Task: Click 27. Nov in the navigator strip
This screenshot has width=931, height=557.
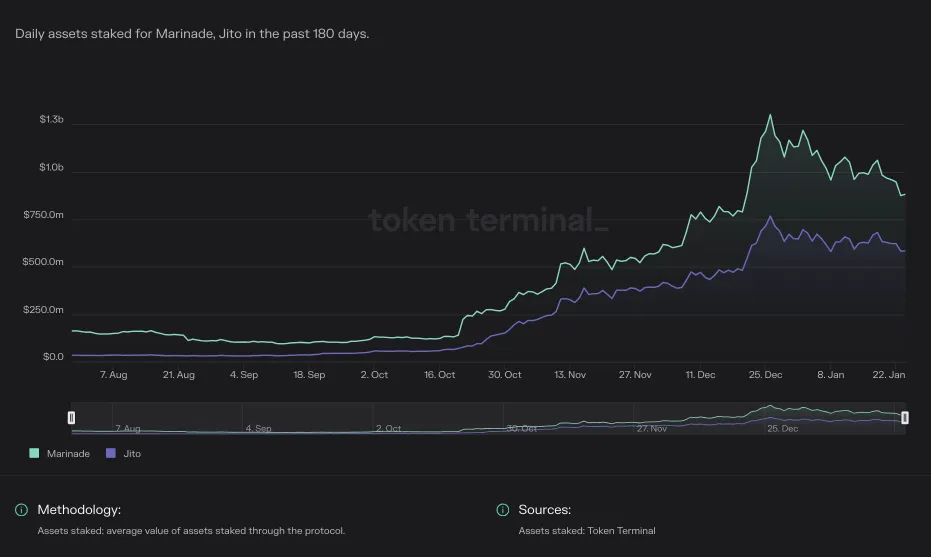Action: pos(651,428)
